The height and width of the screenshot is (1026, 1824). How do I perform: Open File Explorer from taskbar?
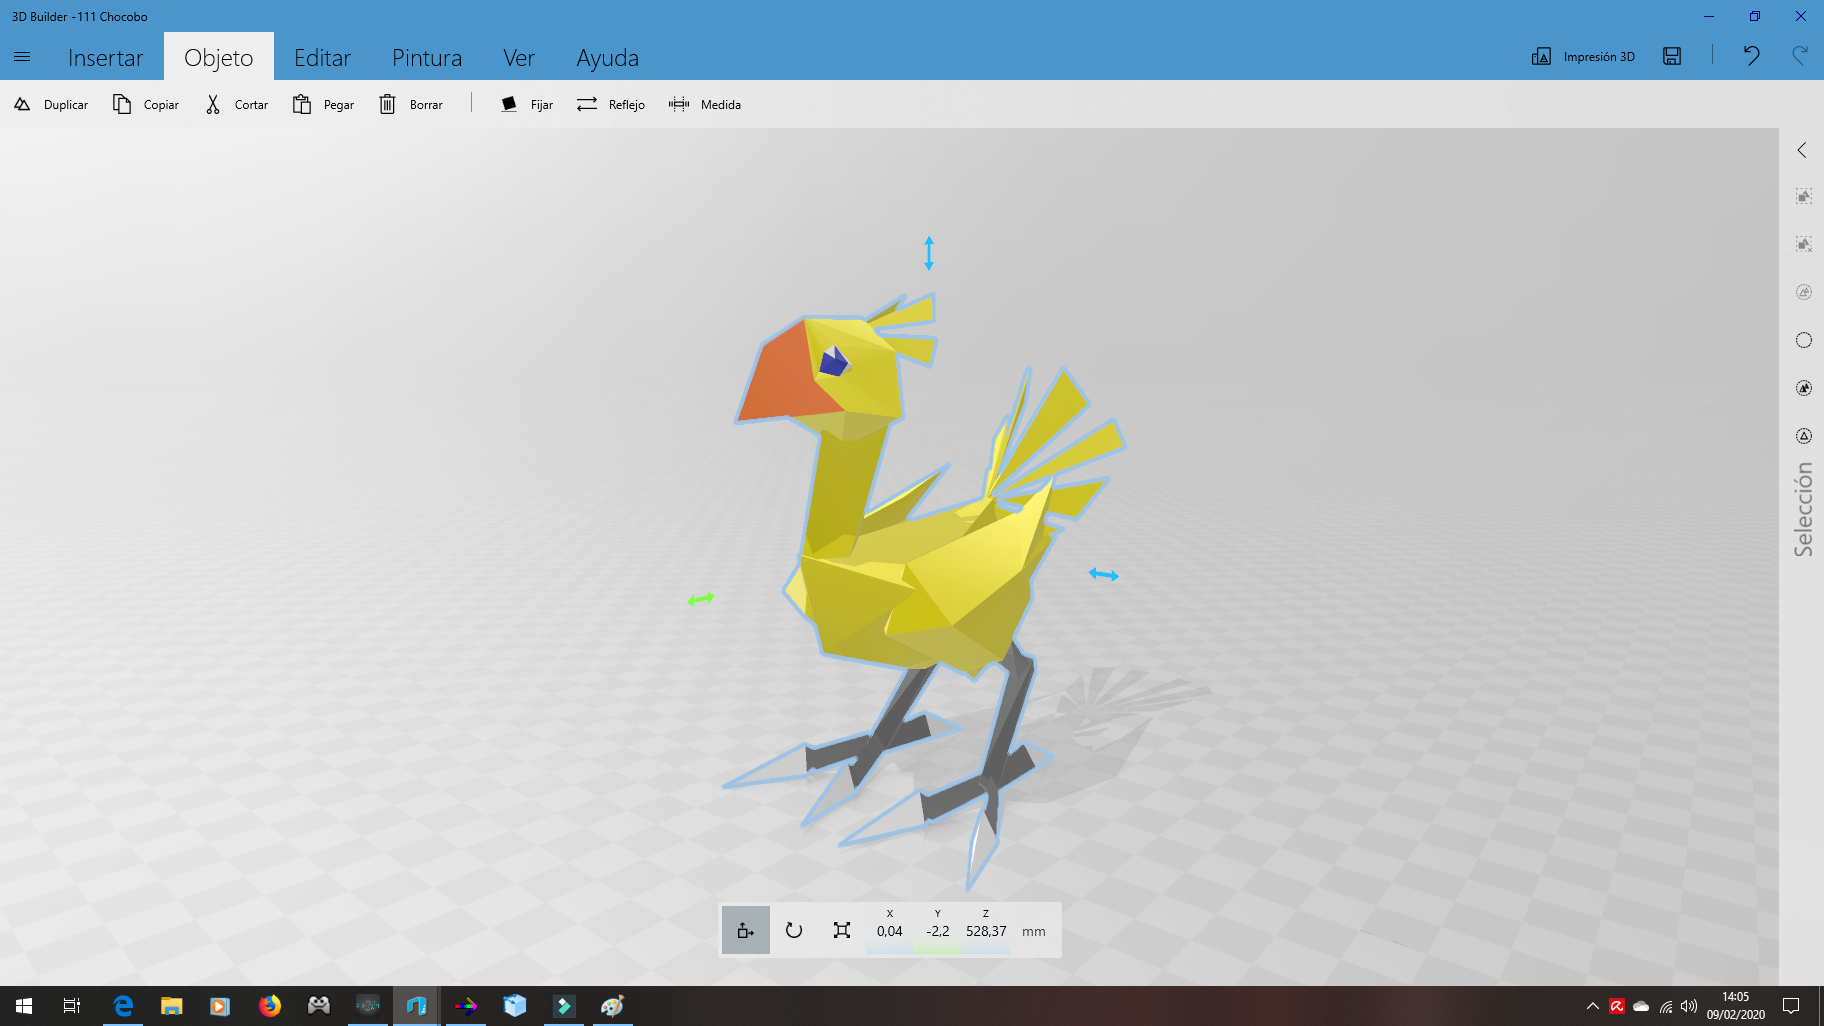tap(172, 1006)
